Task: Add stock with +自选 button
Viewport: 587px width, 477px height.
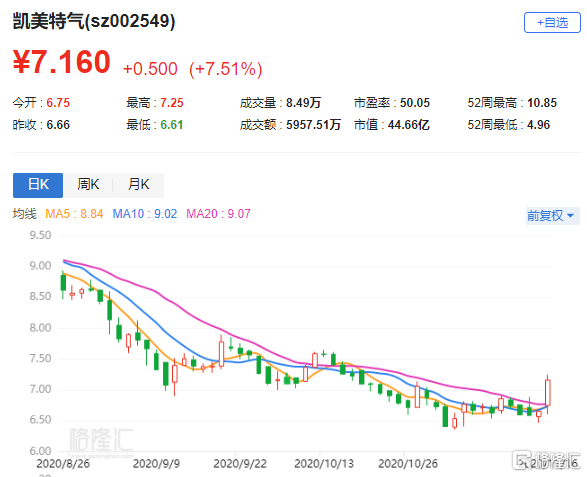Action: point(552,22)
